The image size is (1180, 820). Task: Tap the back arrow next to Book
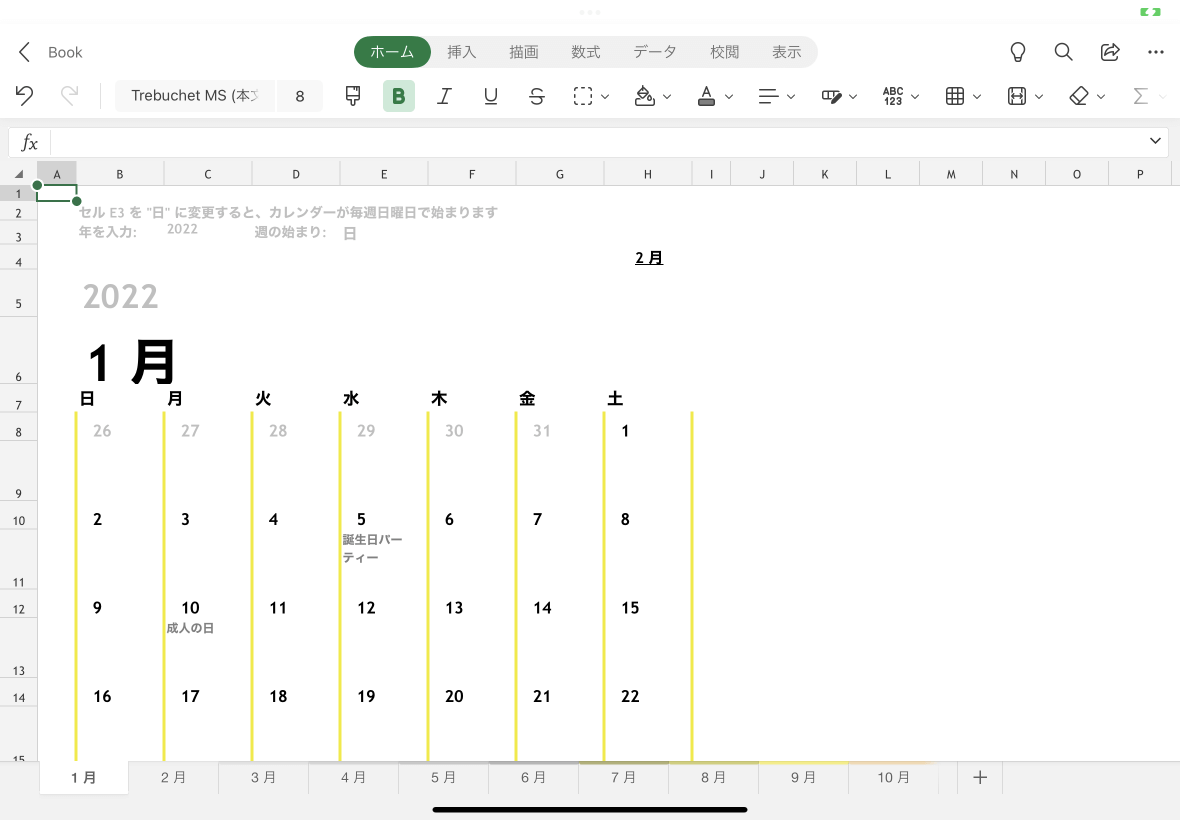tap(24, 52)
